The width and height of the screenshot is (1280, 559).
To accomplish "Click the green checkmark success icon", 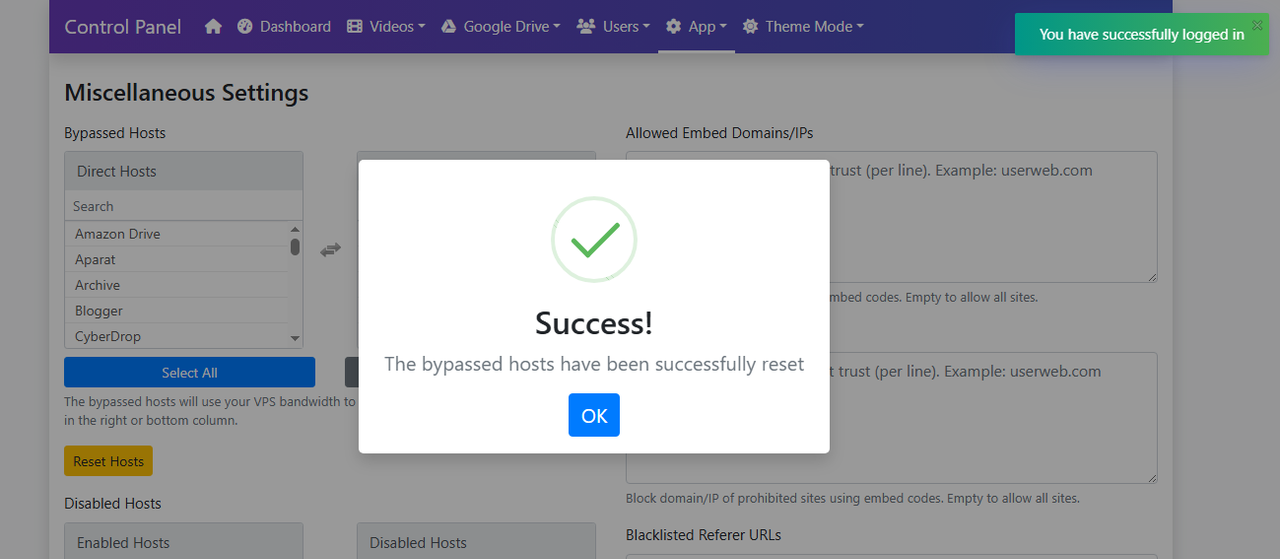I will tap(594, 240).
